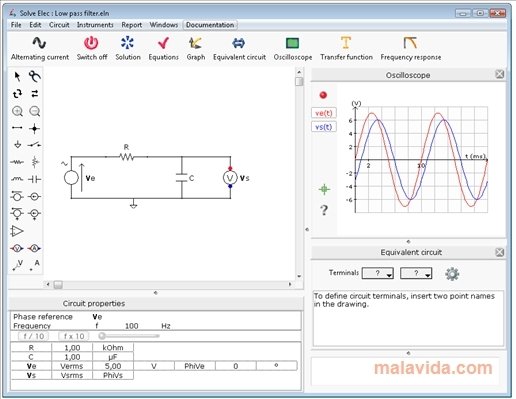Open oscilloscope help question mark
Image resolution: width=516 pixels, height=399 pixels.
pos(324,210)
